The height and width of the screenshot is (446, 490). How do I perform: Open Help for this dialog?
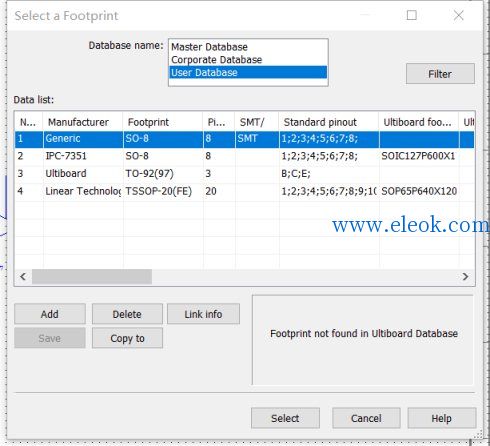pyautogui.click(x=442, y=418)
